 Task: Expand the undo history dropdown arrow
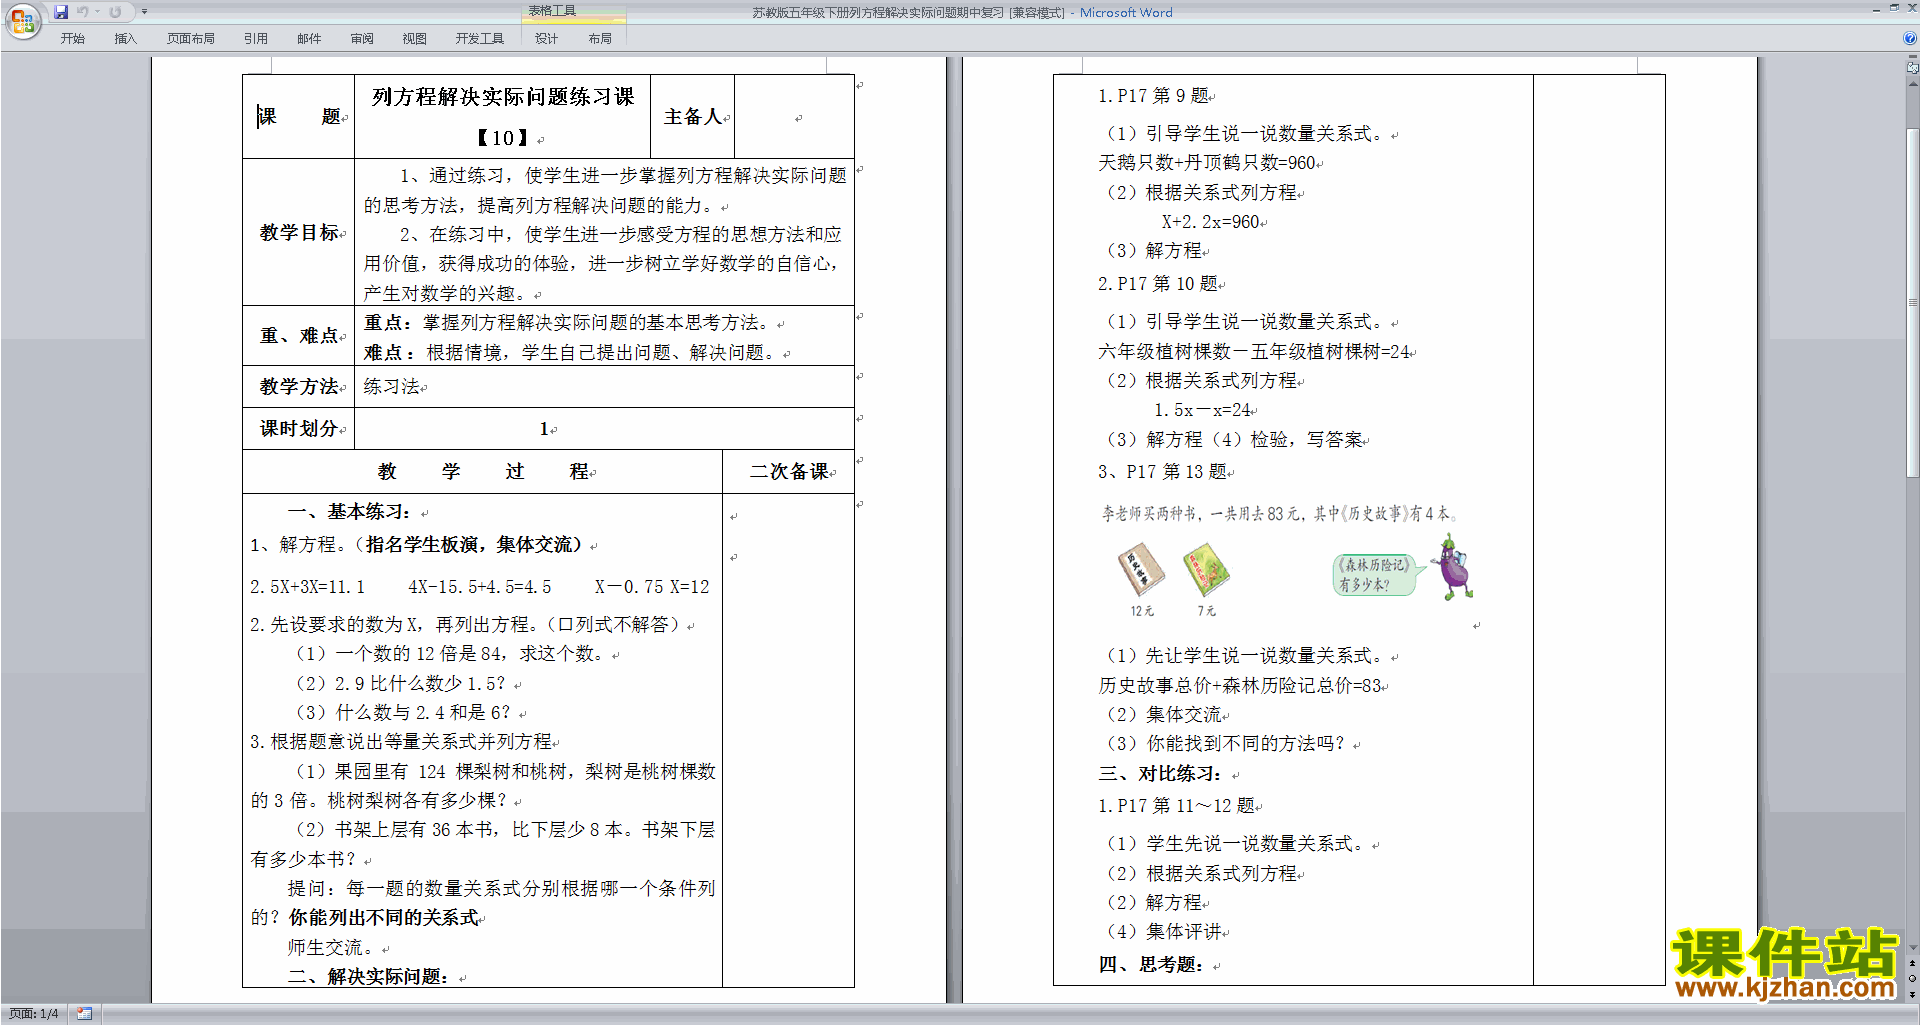point(97,12)
